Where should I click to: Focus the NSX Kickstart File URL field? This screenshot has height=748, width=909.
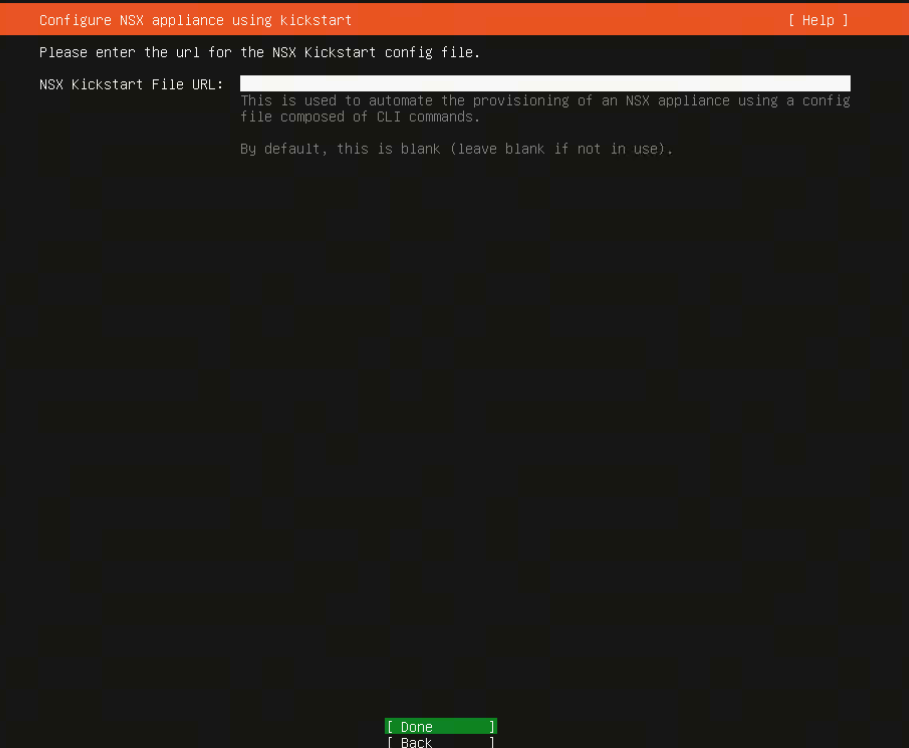click(x=545, y=84)
